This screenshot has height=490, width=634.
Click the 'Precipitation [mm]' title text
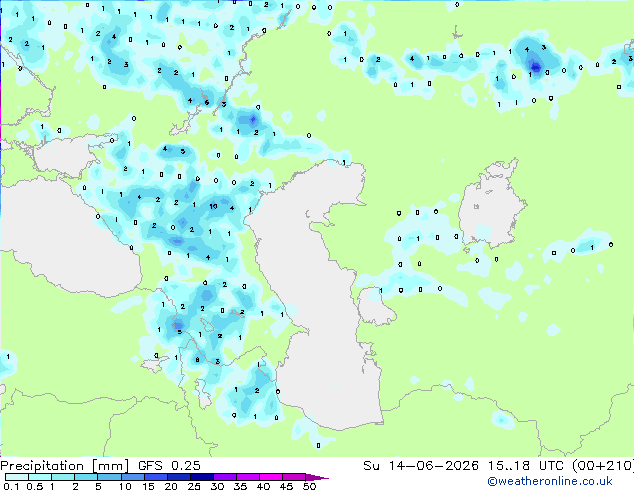pyautogui.click(x=65, y=466)
